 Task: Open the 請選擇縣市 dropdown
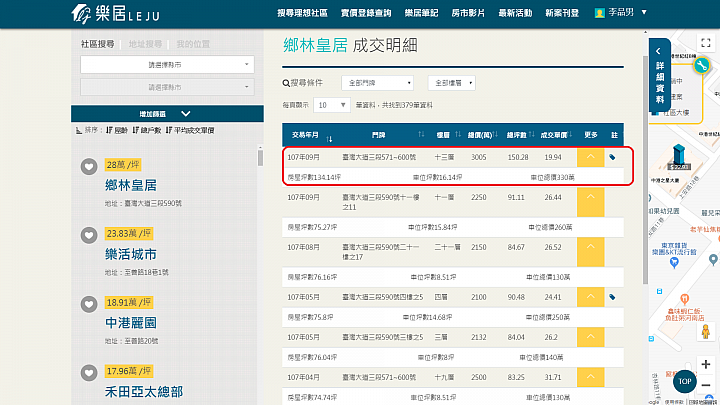(167, 64)
